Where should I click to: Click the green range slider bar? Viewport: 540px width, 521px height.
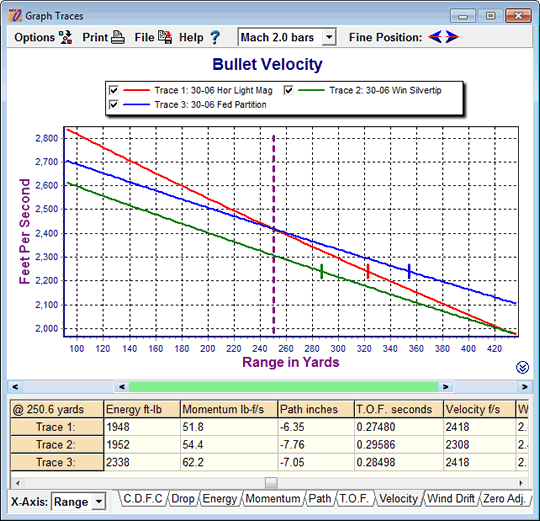[284, 387]
